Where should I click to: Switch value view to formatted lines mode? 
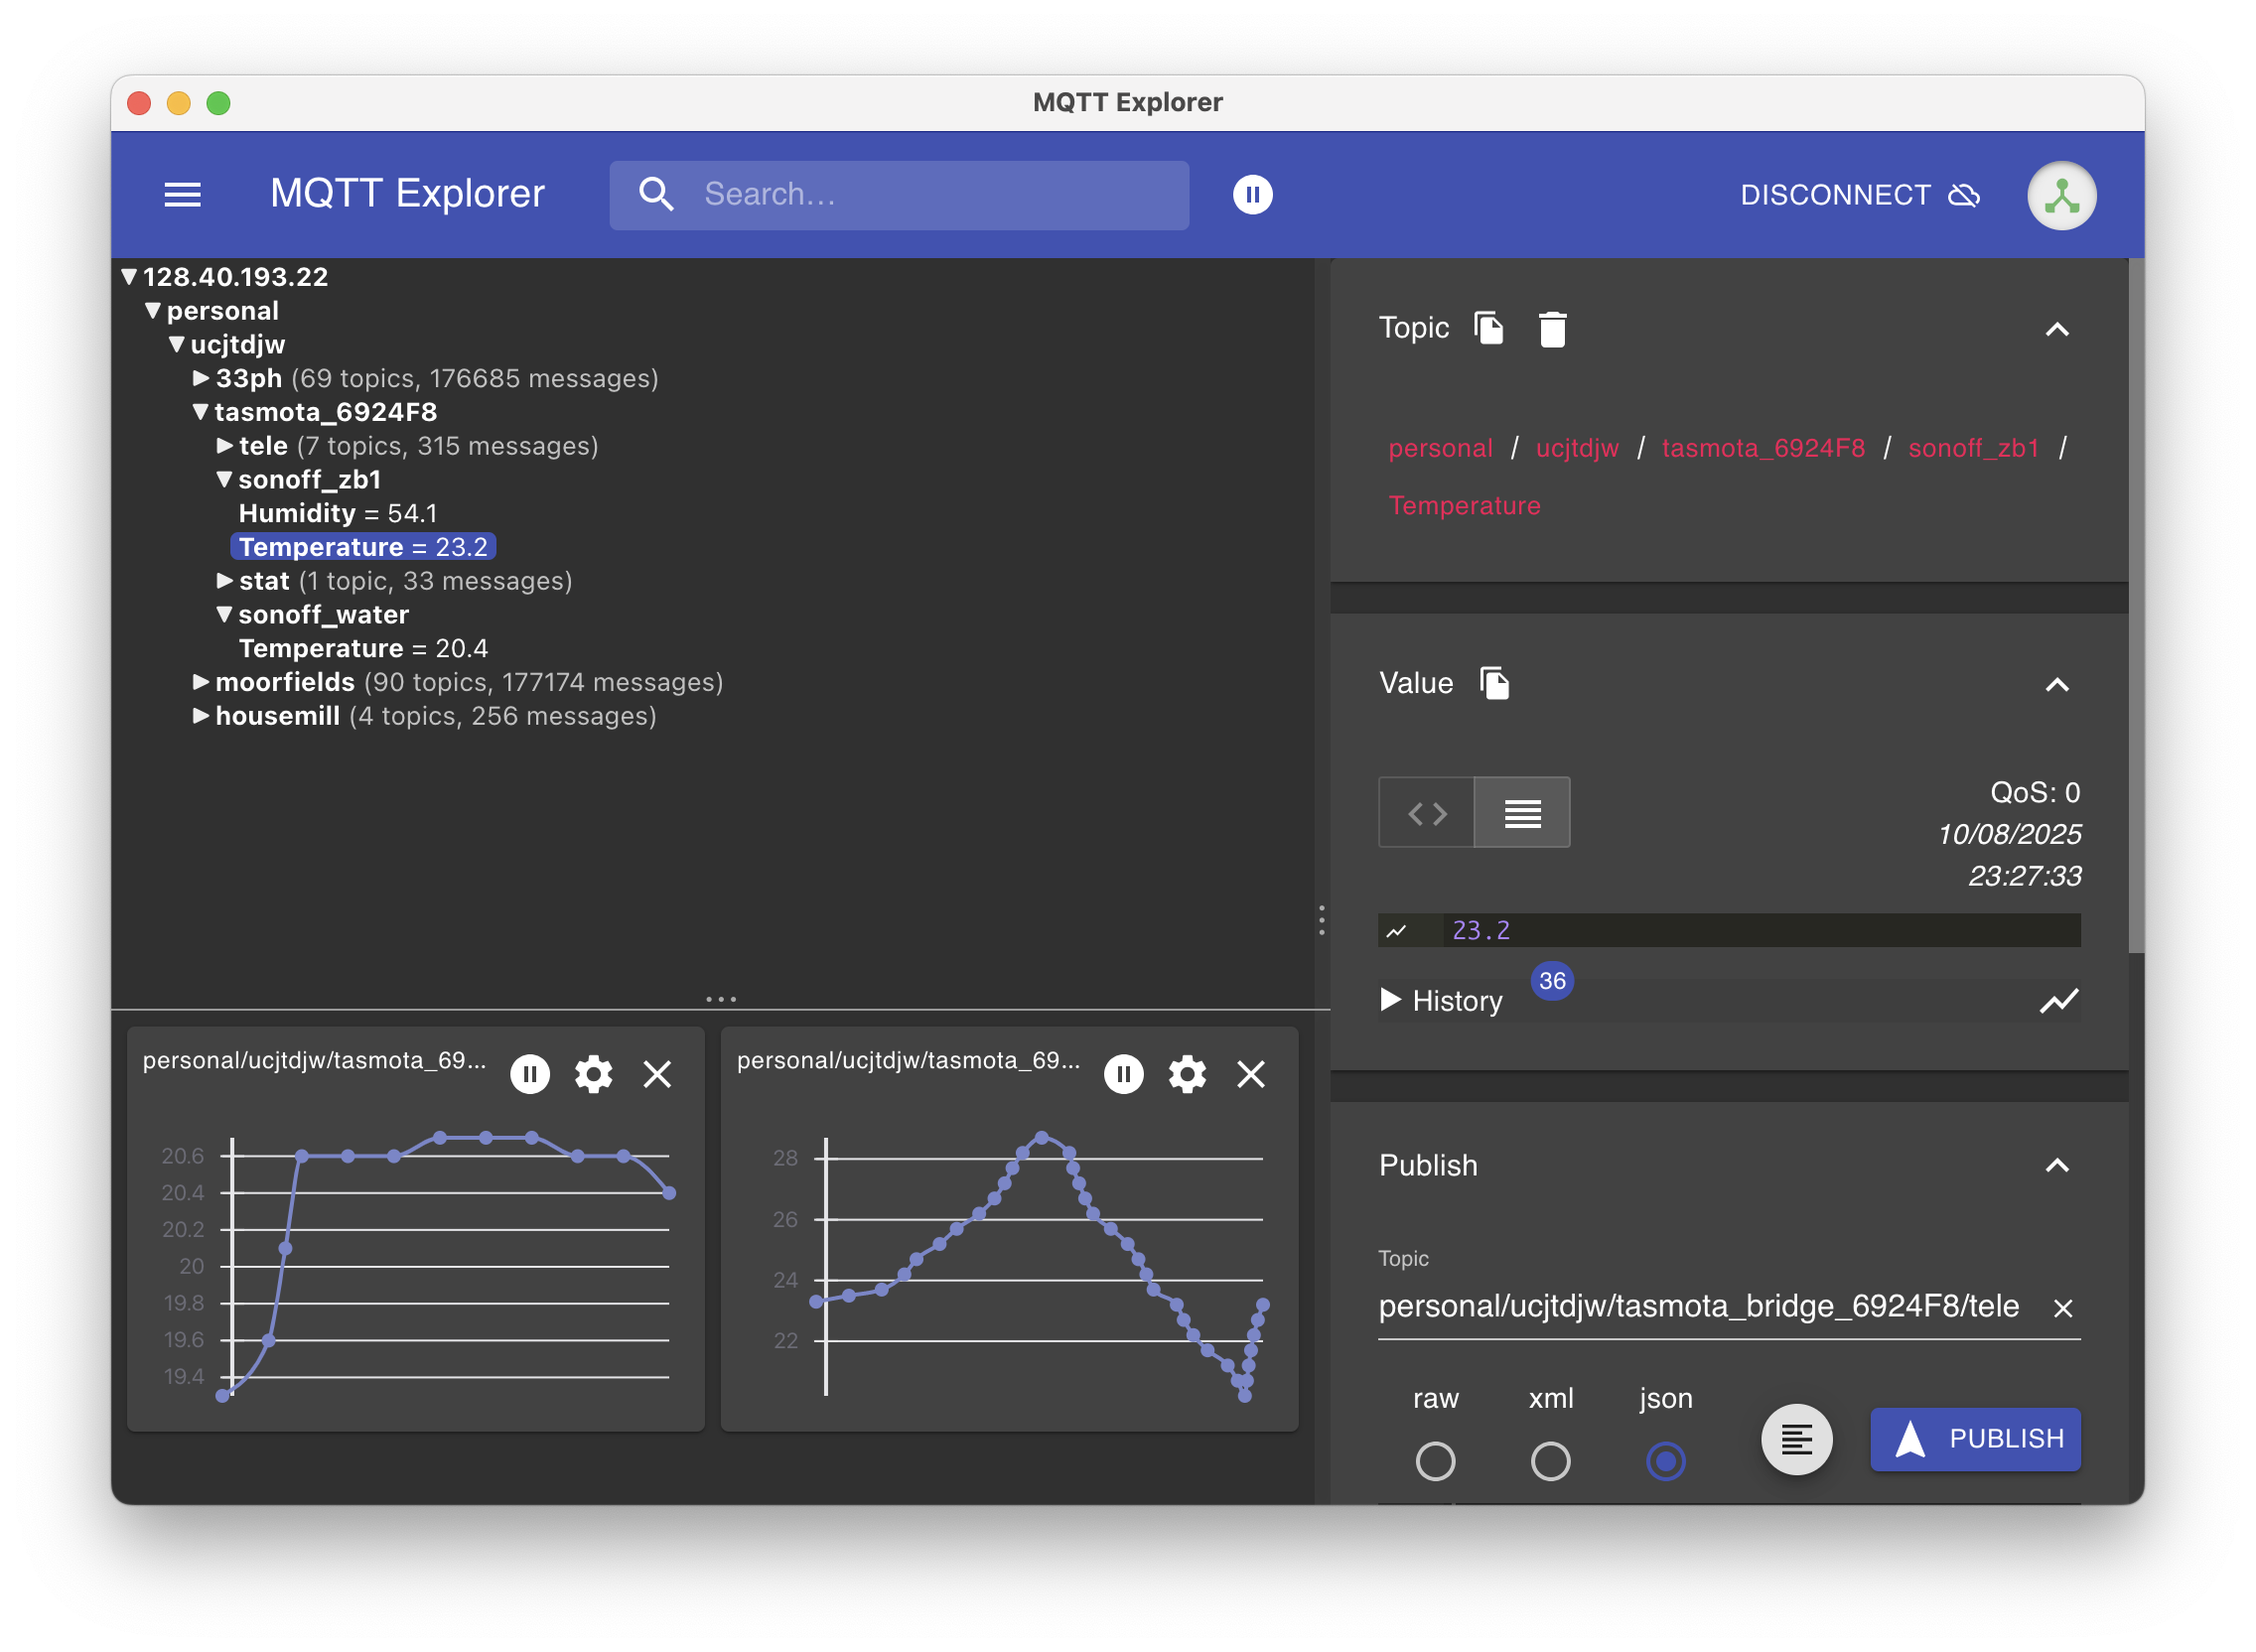tap(1521, 813)
